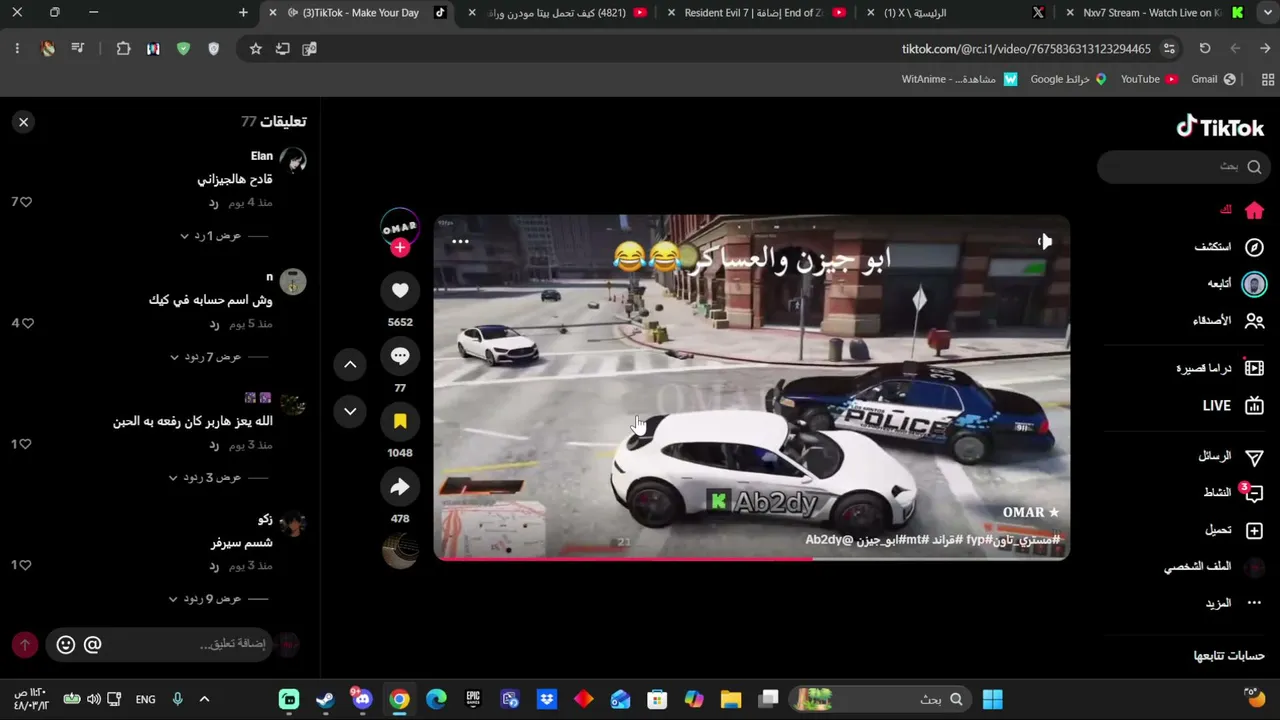Open Steam from the taskbar
The image size is (1280, 720).
pyautogui.click(x=325, y=699)
